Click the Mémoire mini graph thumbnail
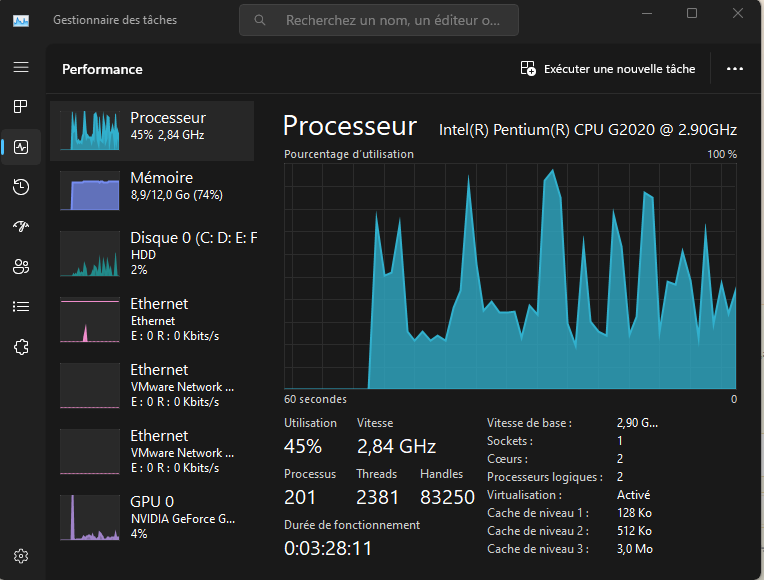This screenshot has width=764, height=580. point(90,191)
